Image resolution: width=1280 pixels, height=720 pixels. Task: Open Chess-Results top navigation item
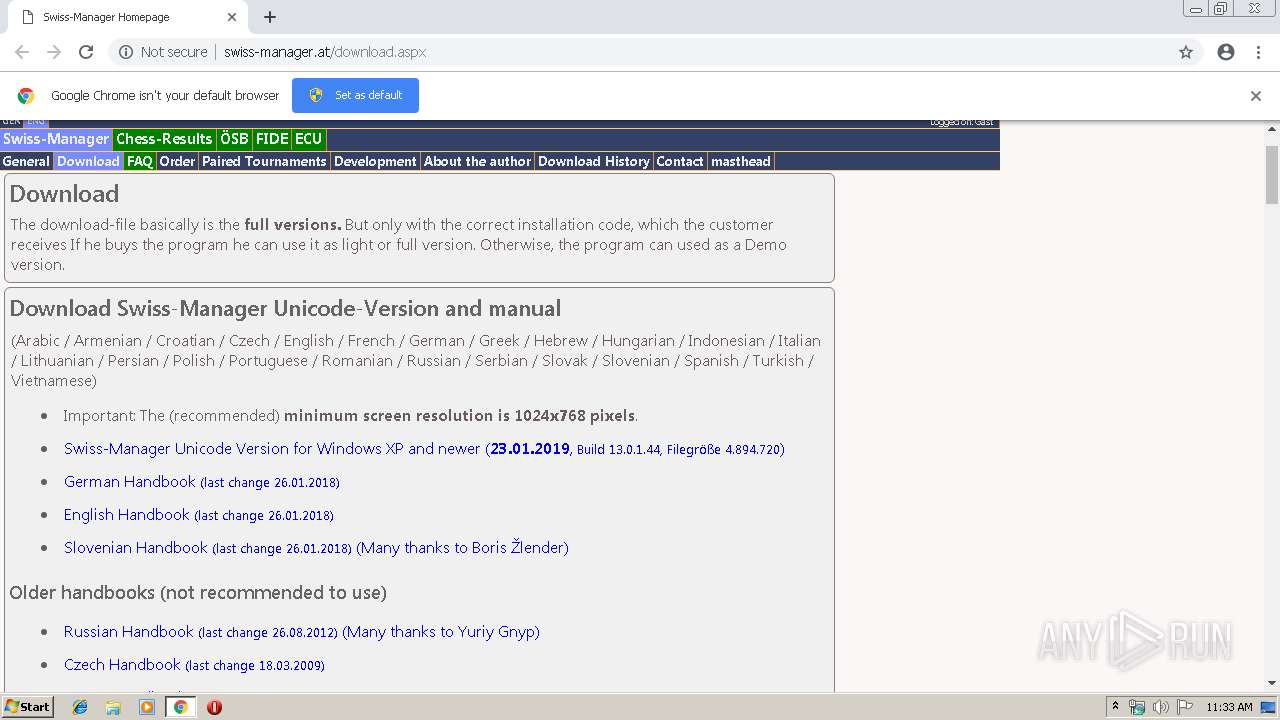point(164,139)
